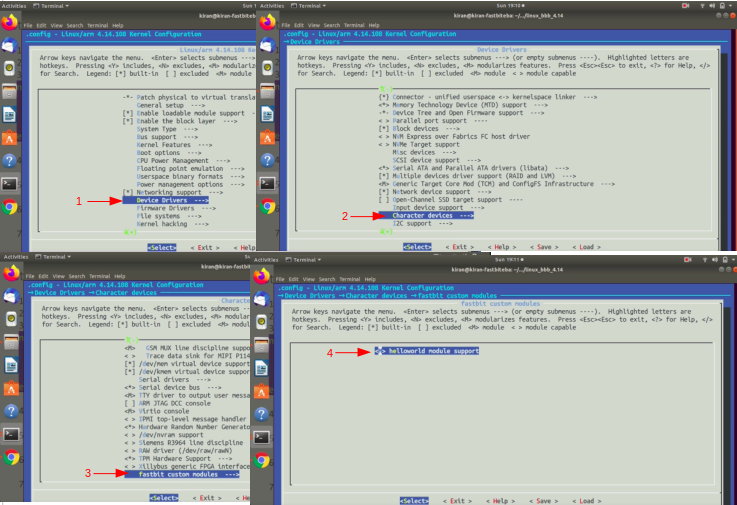Image resolution: width=737 pixels, height=505 pixels.
Task: Open Chrome in the dock beside the main kernel menu
Action: point(9,207)
